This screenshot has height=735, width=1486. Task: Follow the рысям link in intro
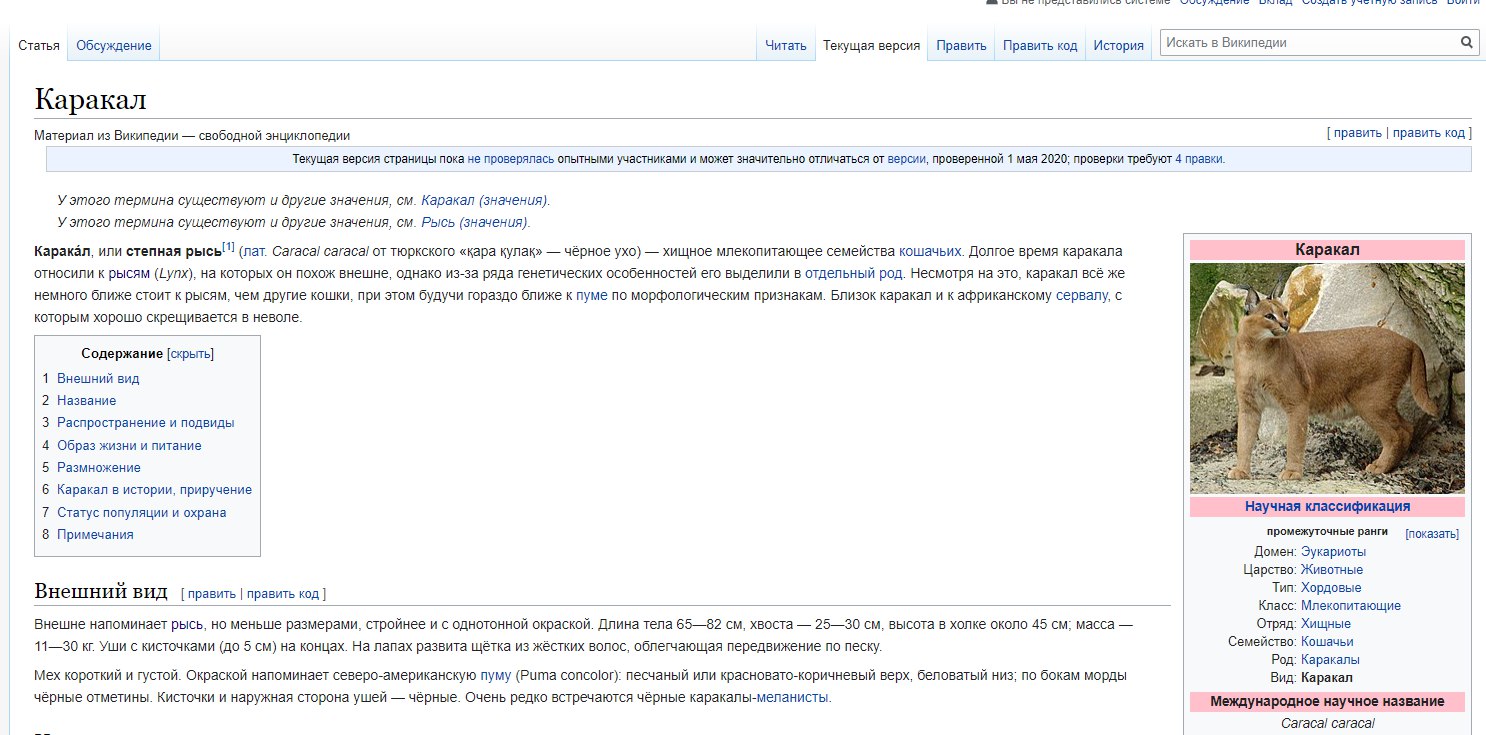coord(129,273)
